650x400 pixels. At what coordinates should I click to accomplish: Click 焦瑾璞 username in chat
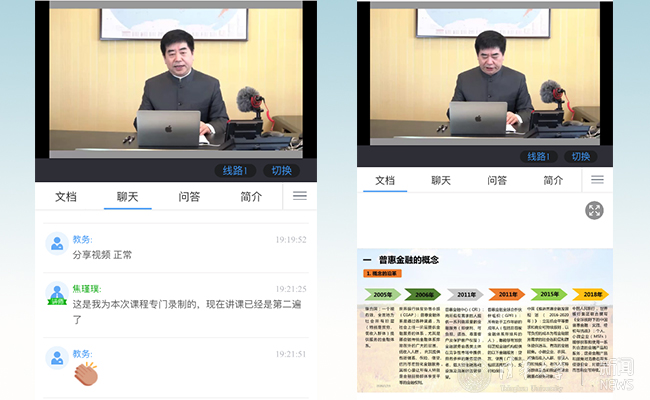point(88,288)
